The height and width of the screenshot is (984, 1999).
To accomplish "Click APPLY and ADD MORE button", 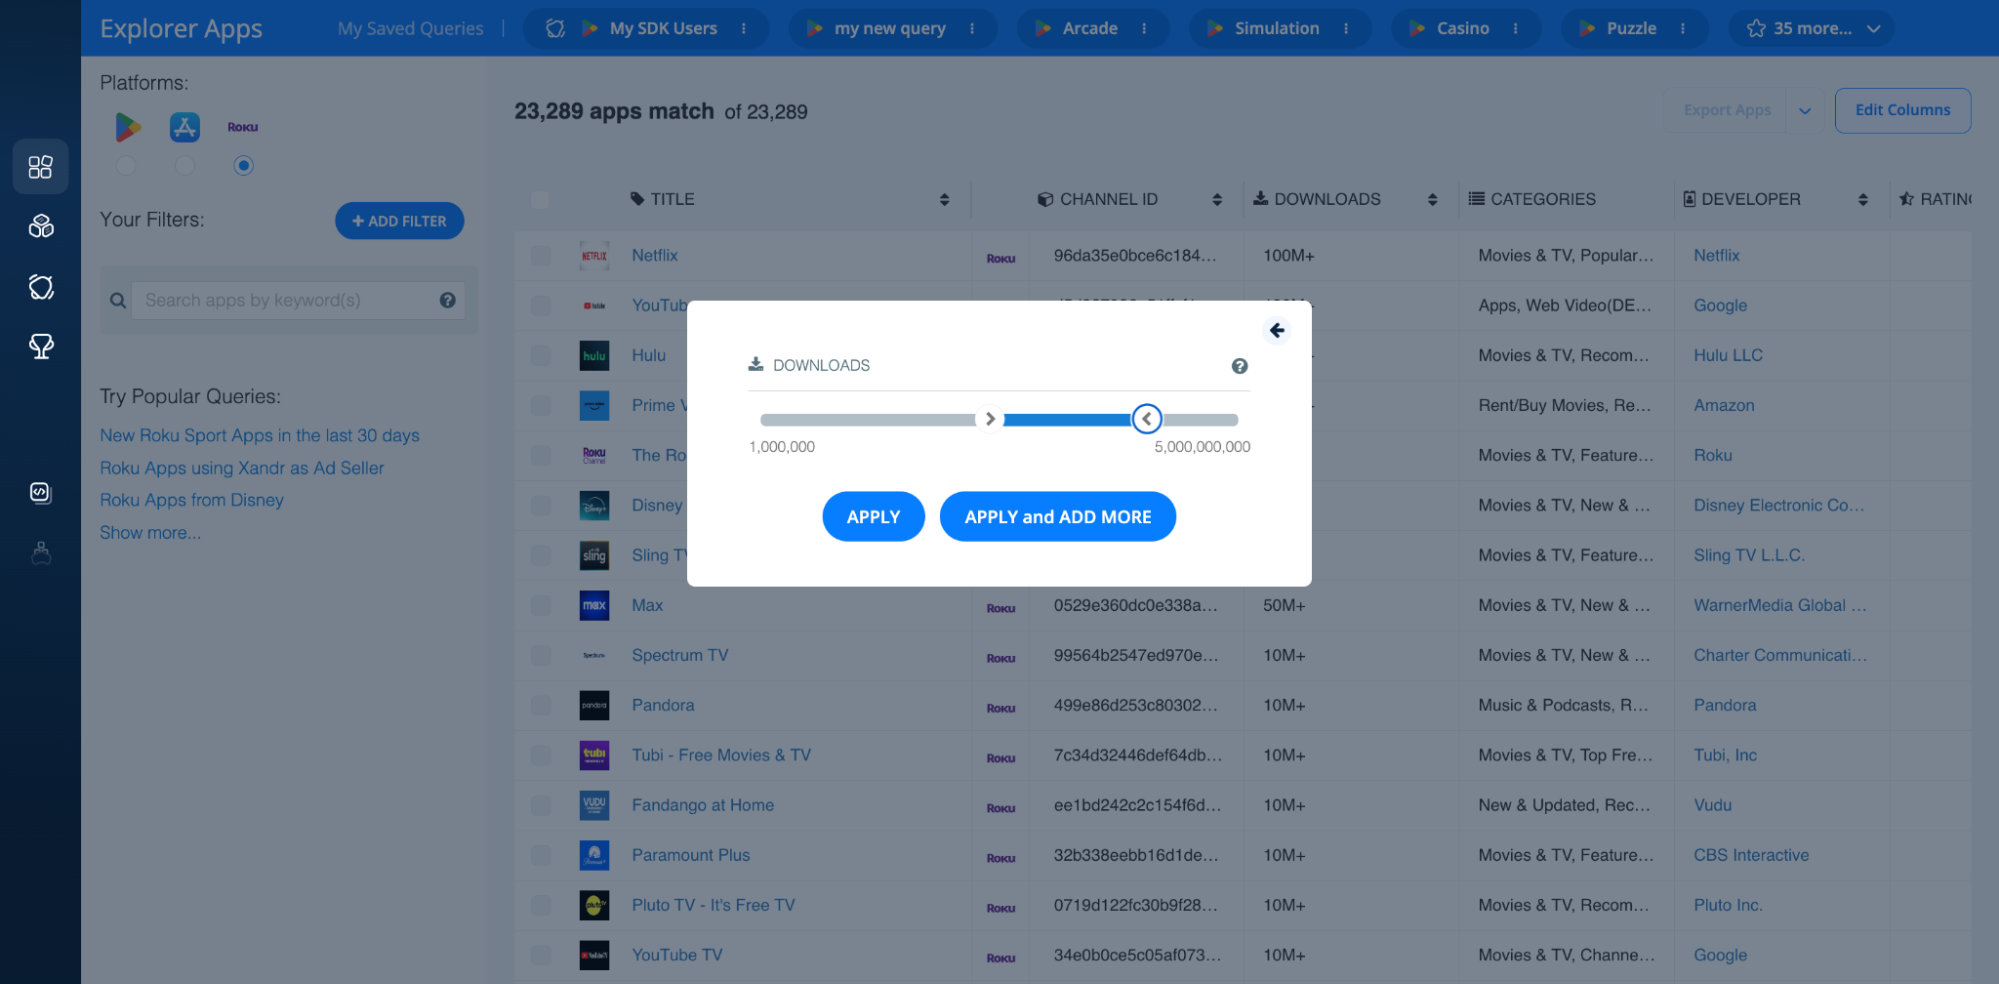I will [x=1058, y=517].
